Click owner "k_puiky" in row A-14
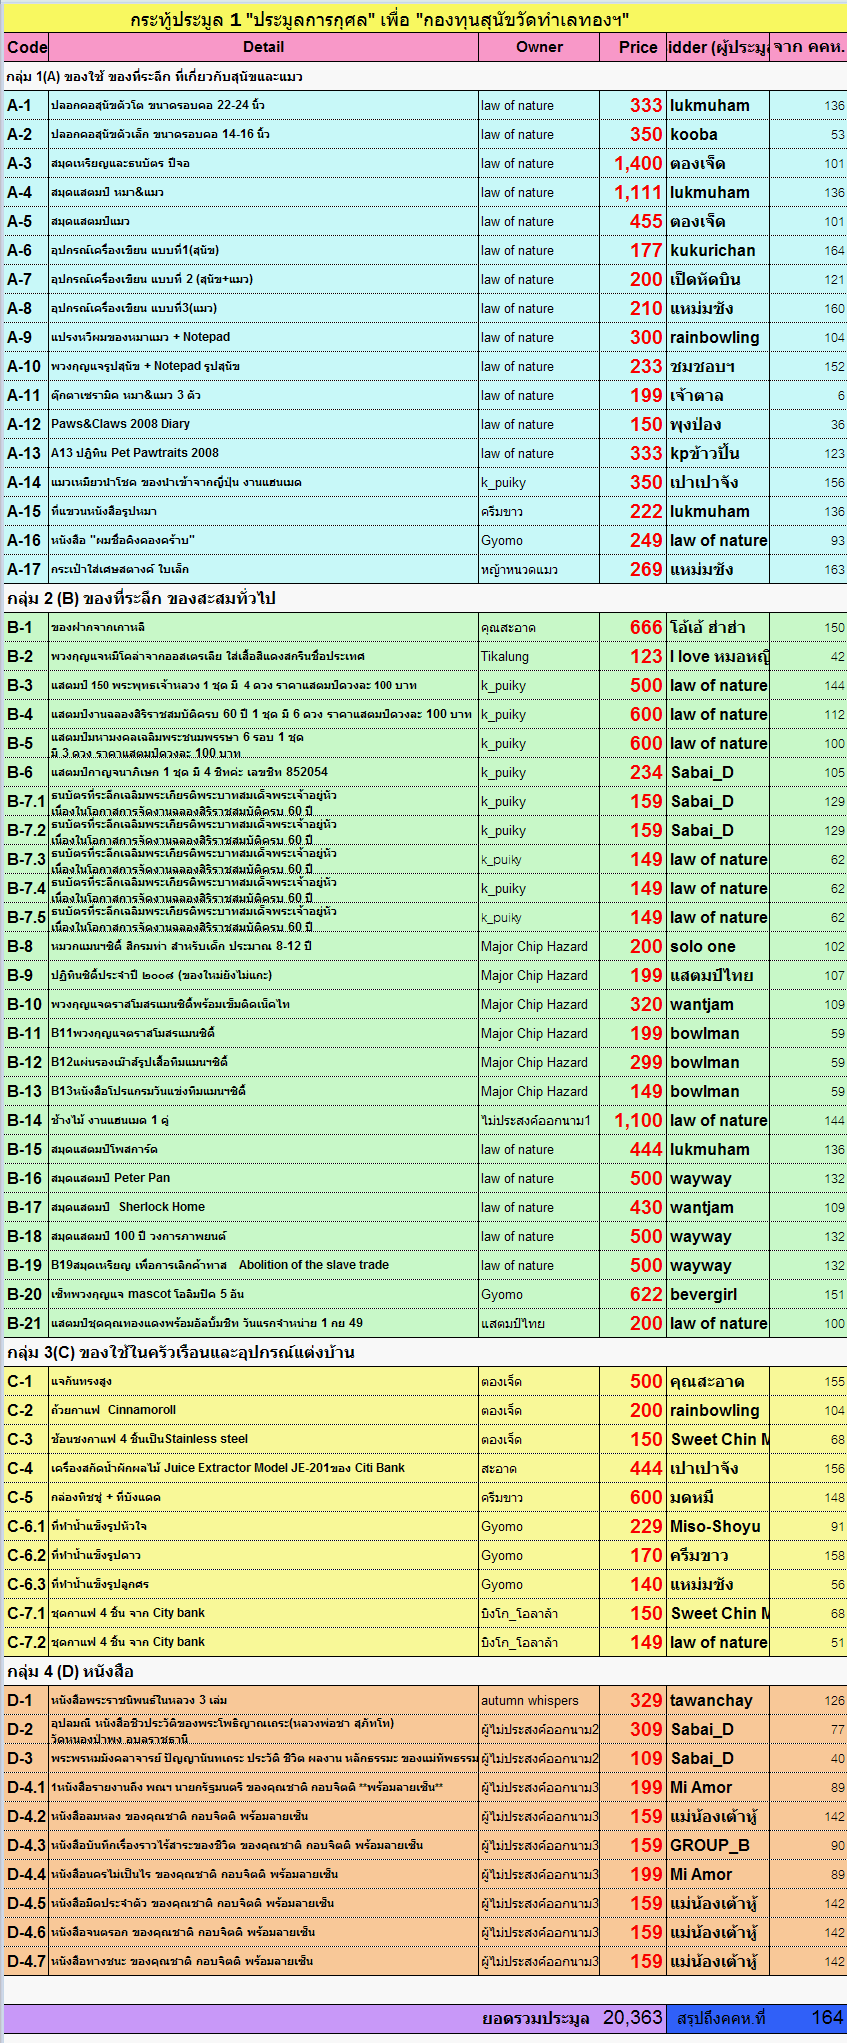Viewport: 847px width, 2043px height. tap(504, 482)
